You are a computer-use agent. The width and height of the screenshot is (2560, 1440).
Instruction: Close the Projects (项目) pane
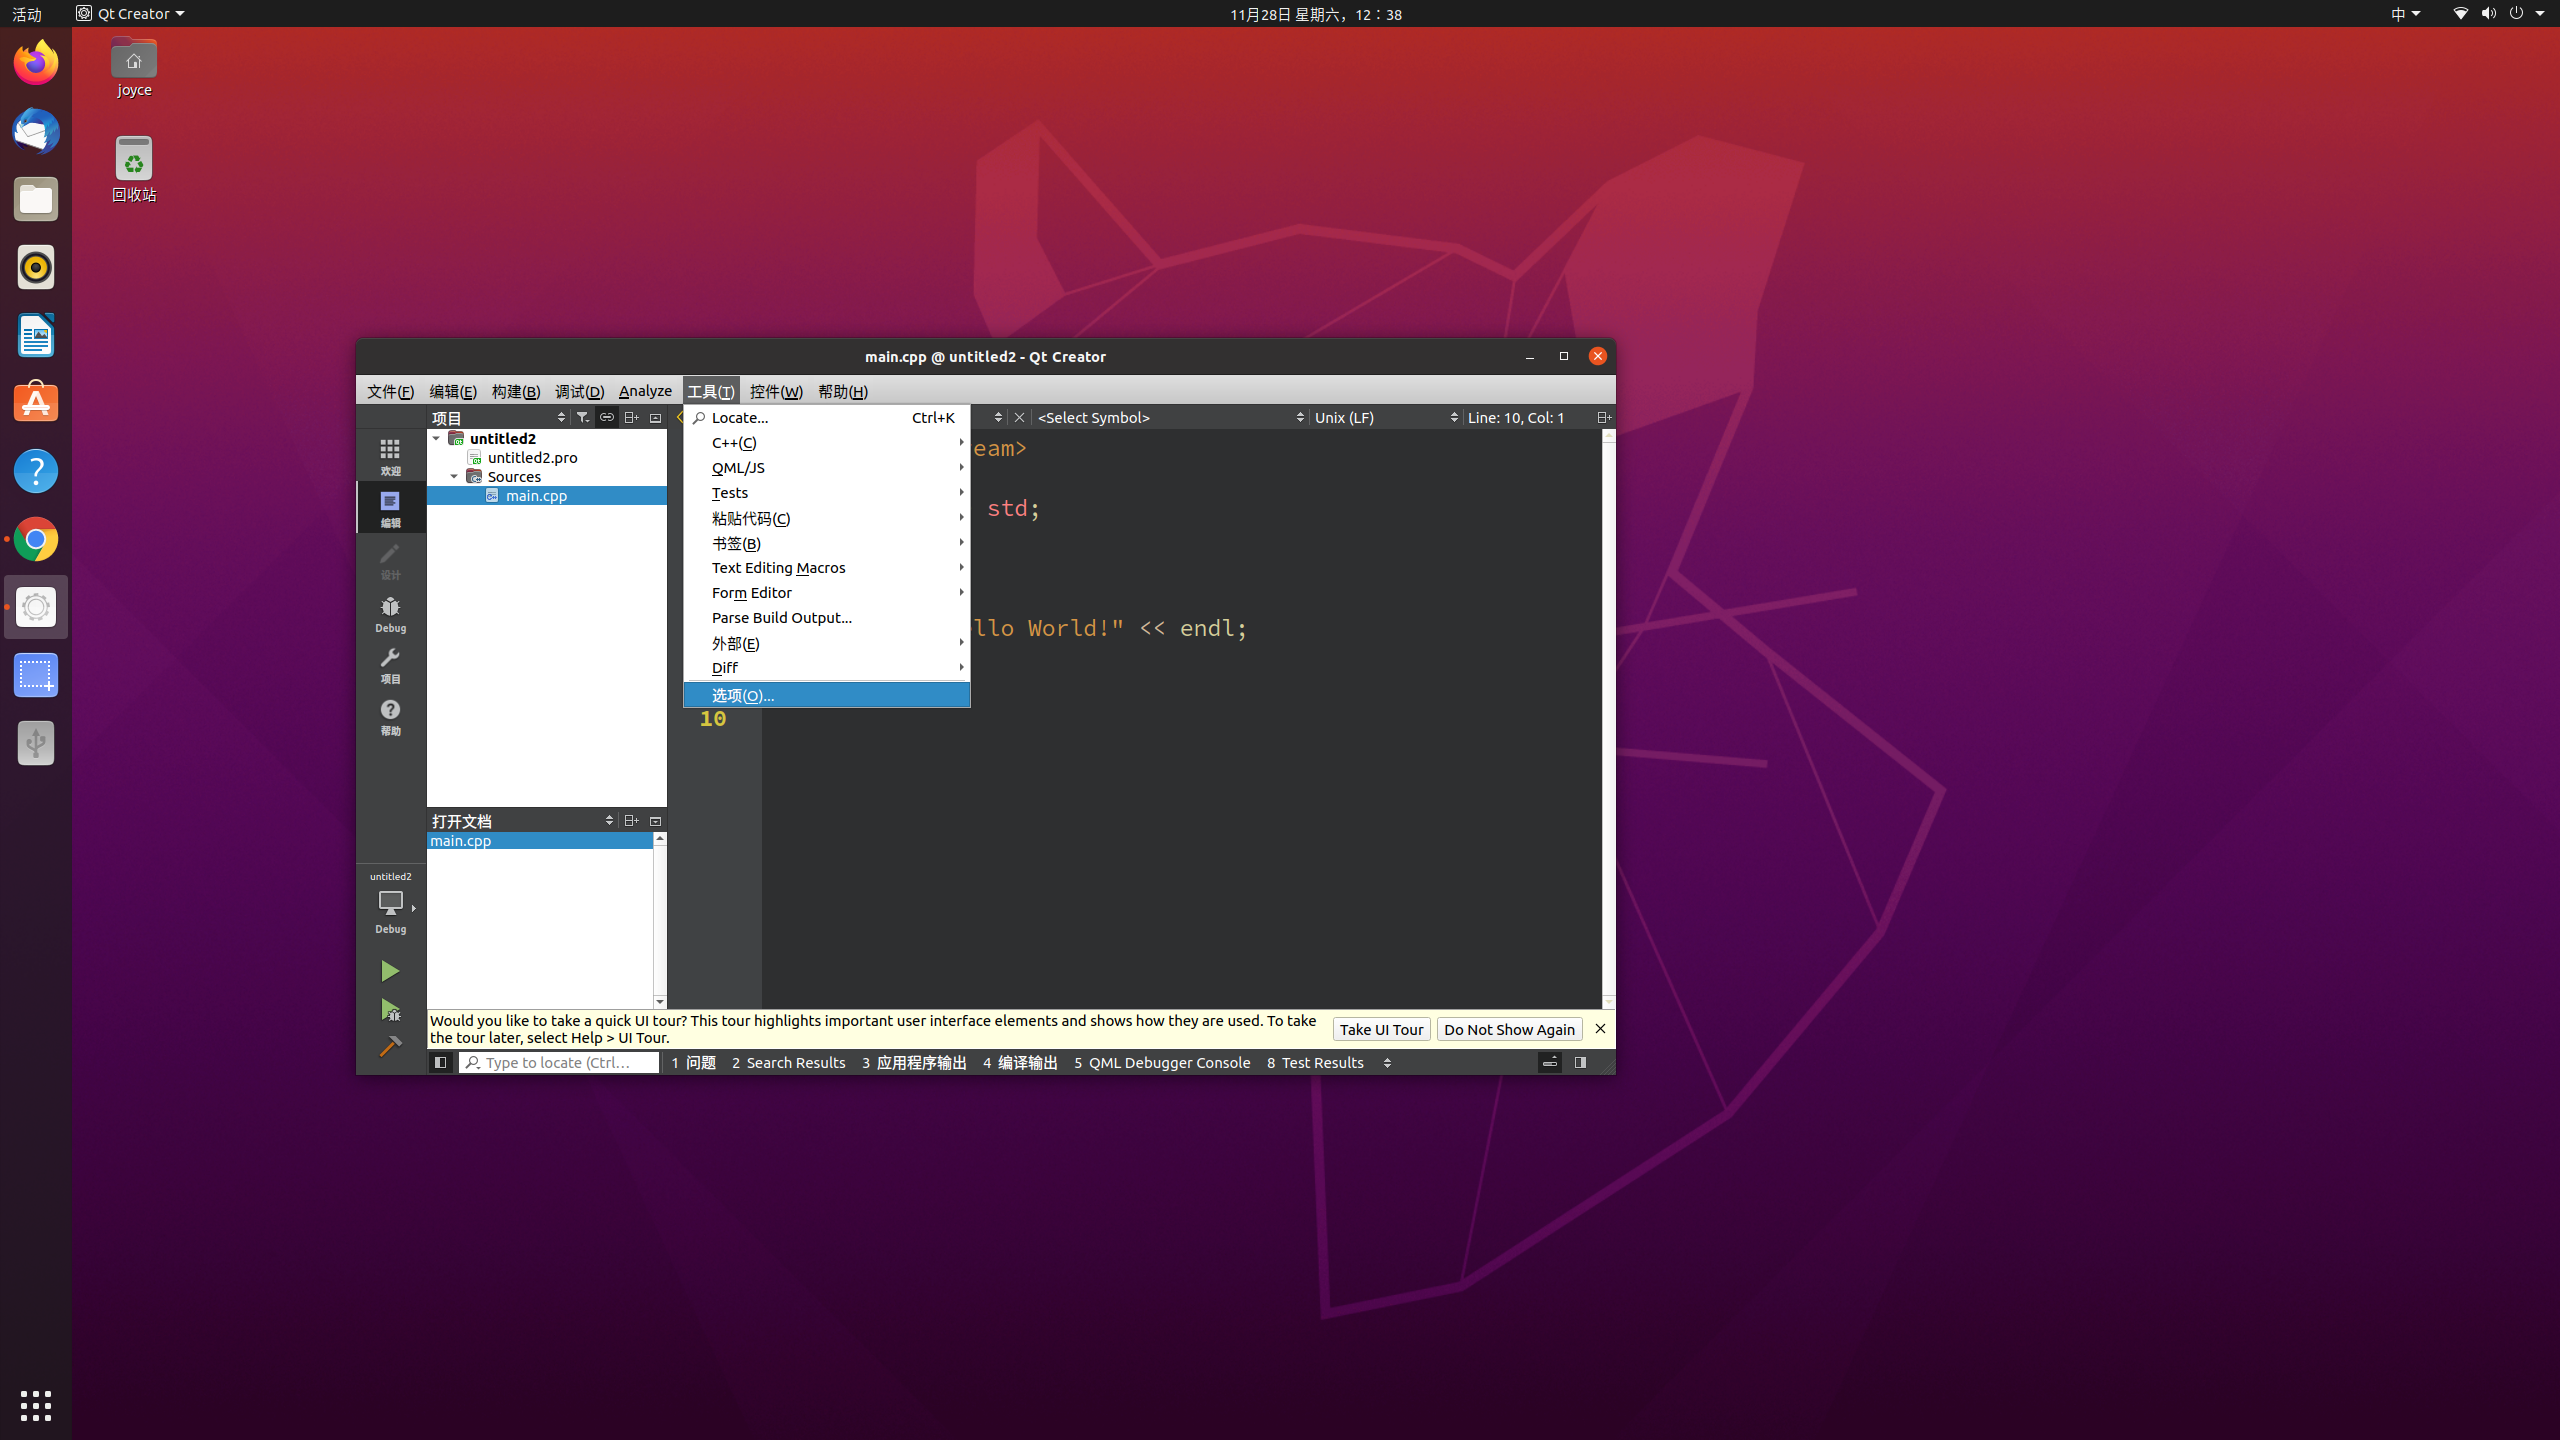click(x=656, y=417)
